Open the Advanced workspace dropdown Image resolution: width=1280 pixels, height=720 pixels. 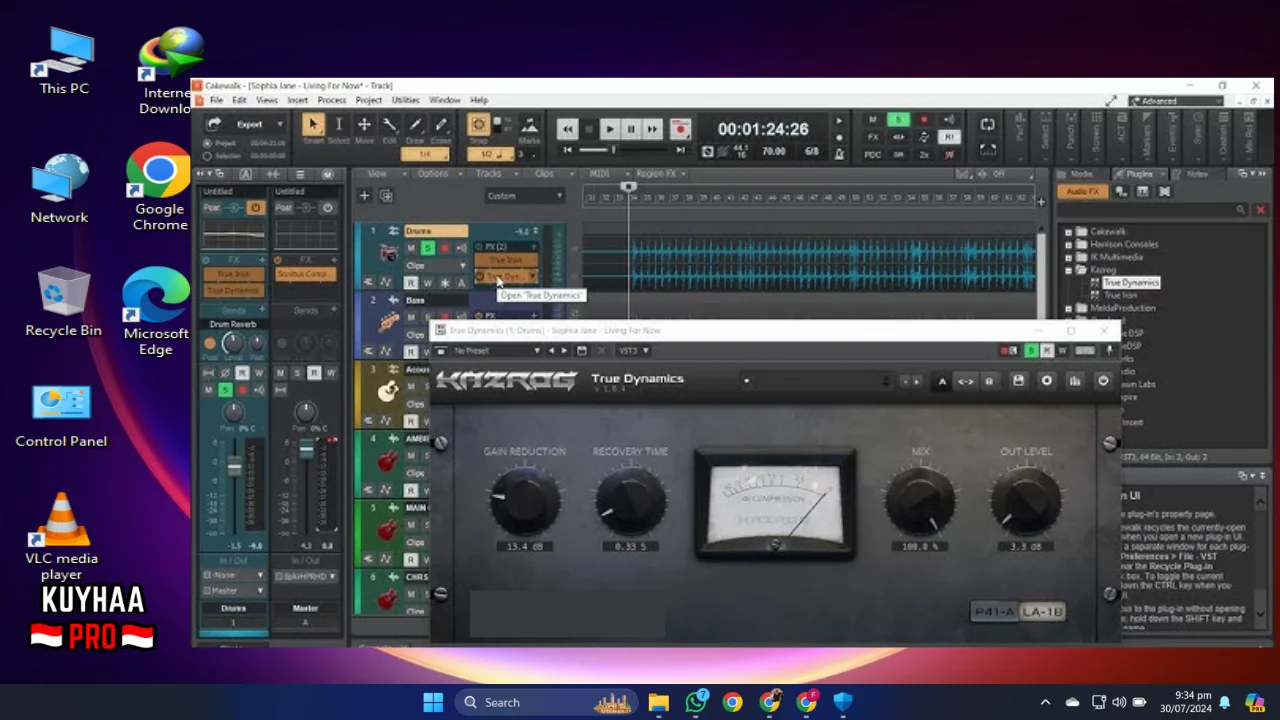click(1176, 101)
